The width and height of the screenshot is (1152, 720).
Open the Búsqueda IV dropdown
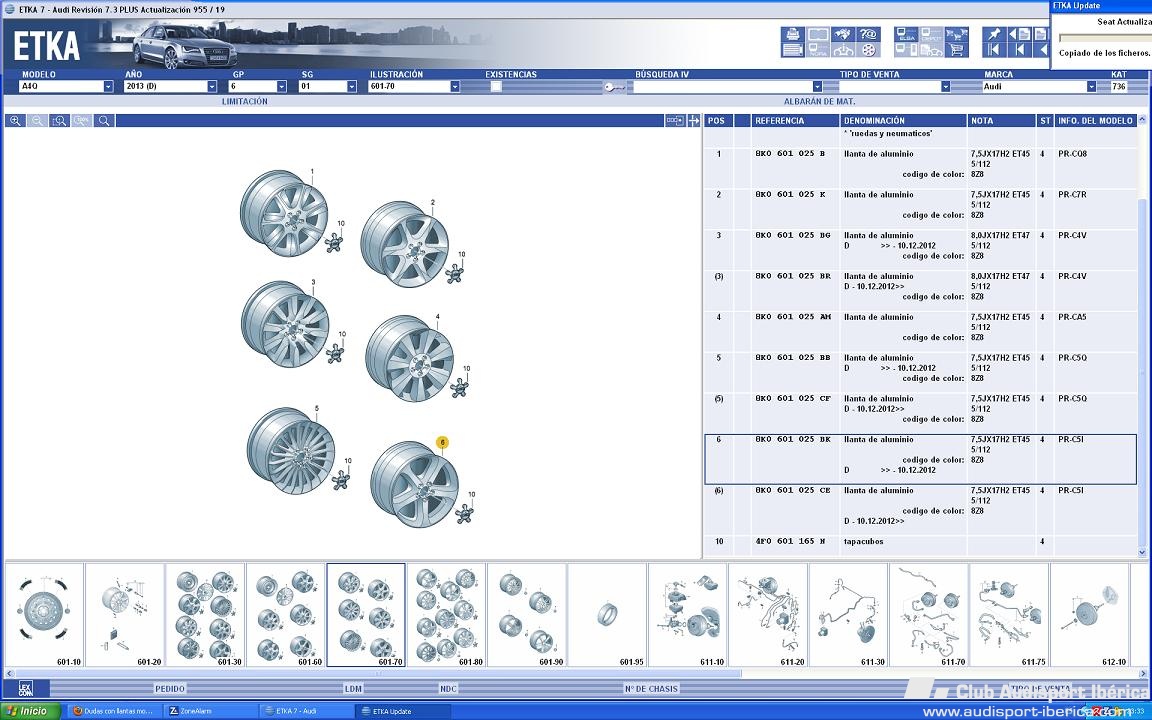point(817,87)
